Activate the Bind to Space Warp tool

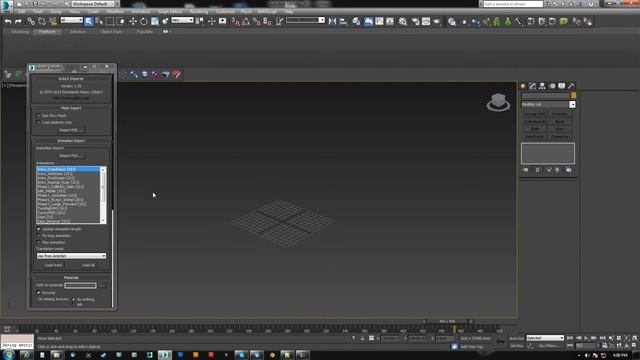coord(53,21)
